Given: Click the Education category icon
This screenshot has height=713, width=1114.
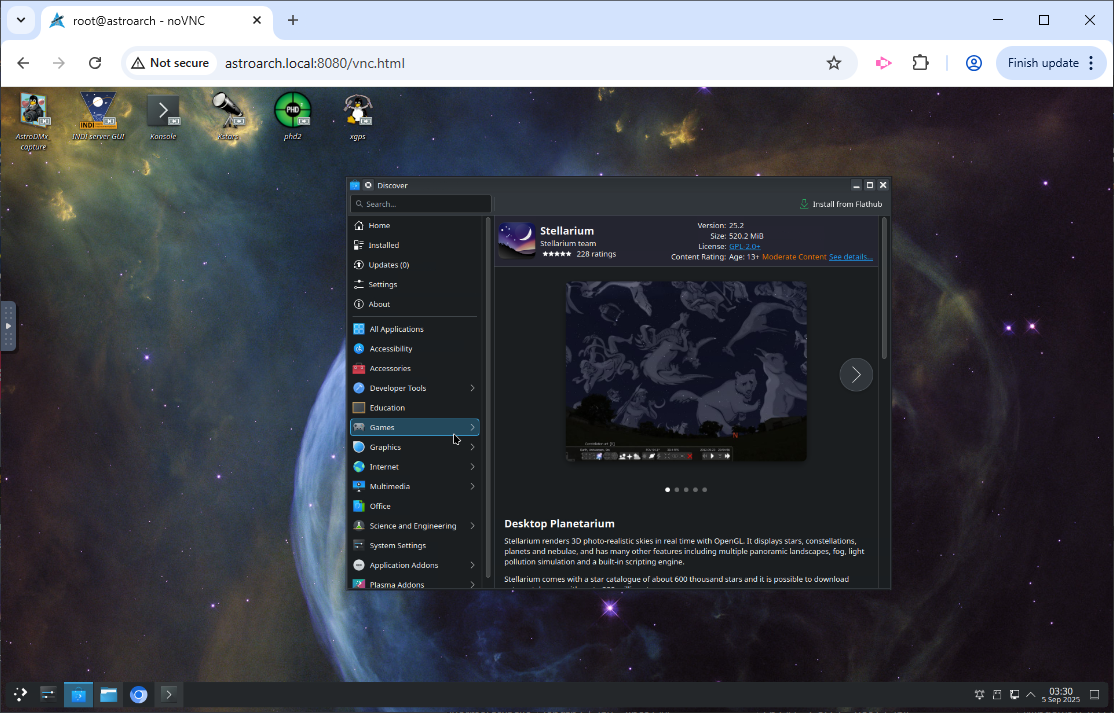Looking at the screenshot, I should coord(359,408).
